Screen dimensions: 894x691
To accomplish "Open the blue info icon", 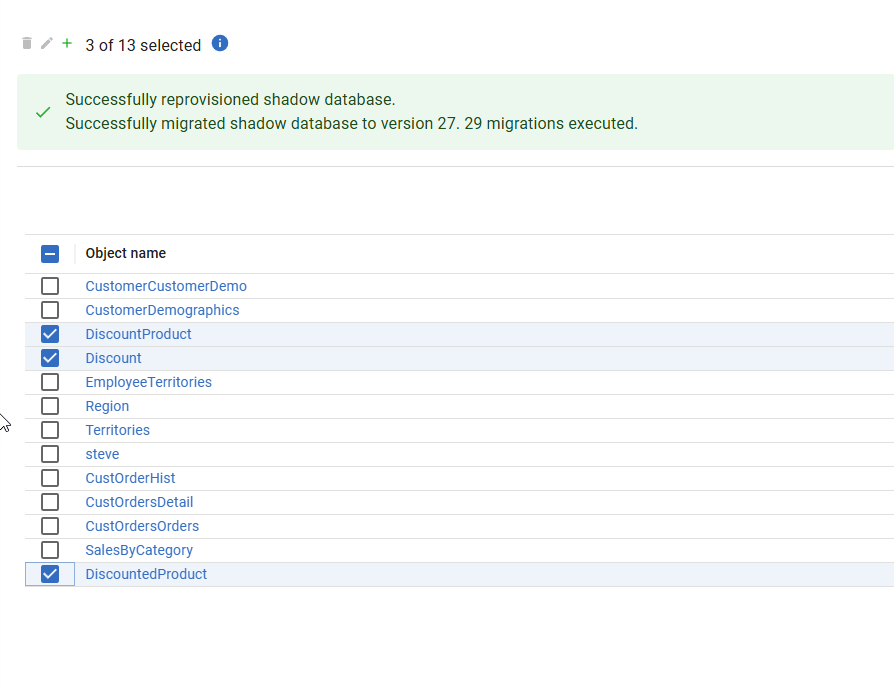I will click(220, 43).
